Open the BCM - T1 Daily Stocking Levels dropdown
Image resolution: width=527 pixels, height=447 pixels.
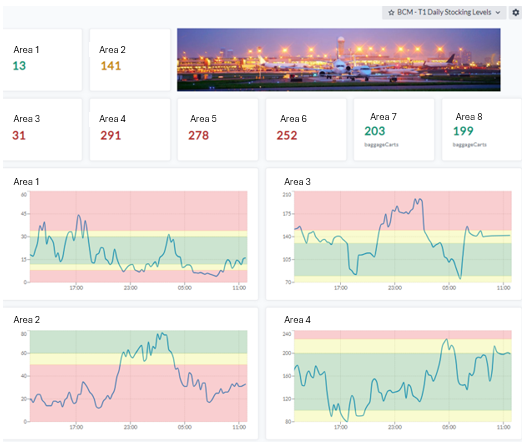pyautogui.click(x=444, y=12)
